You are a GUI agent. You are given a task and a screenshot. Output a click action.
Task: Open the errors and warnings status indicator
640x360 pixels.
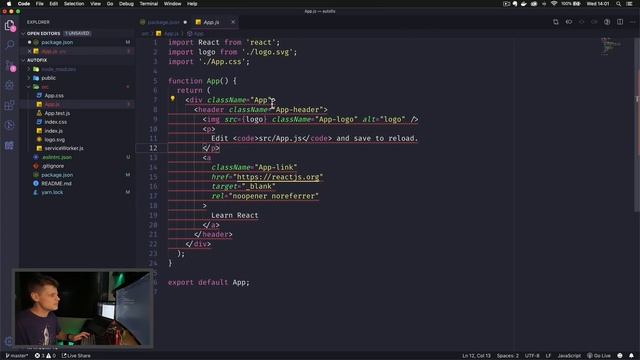45,356
